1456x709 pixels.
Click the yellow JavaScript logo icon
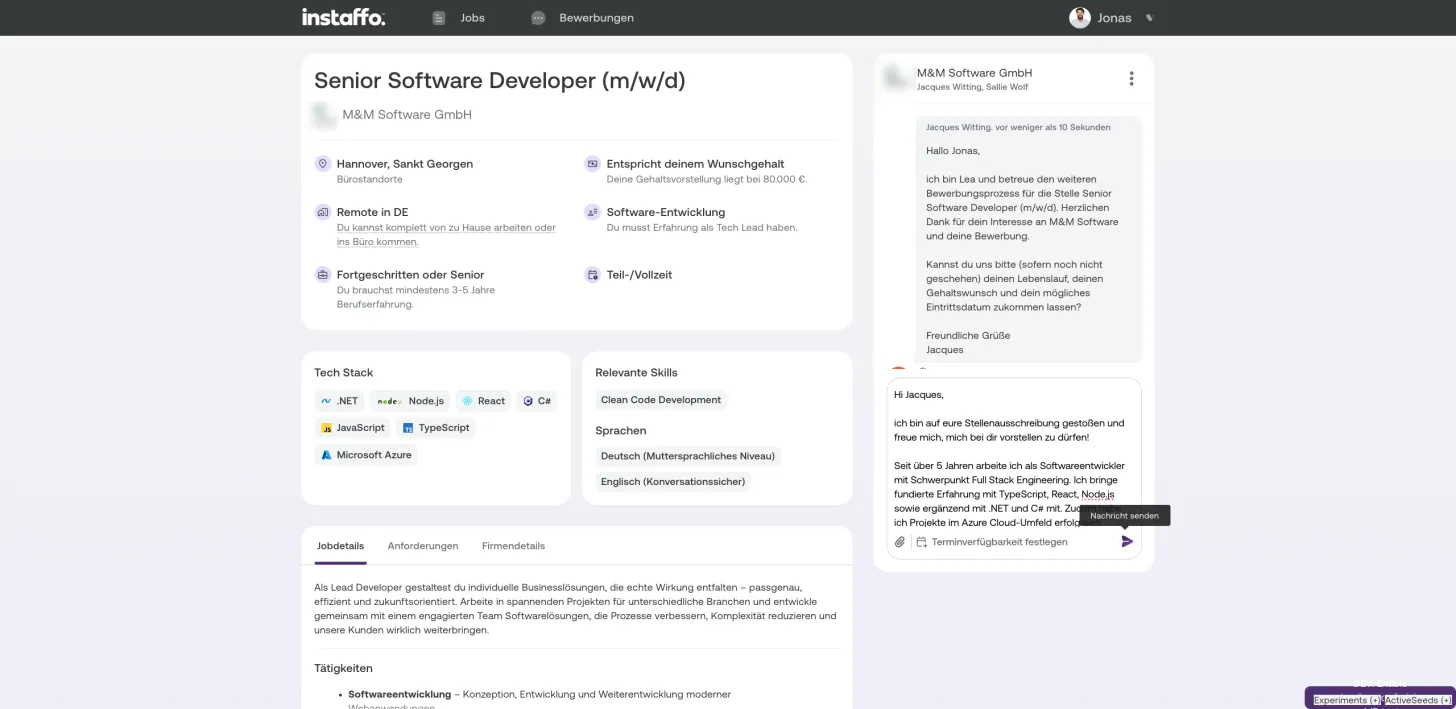pyautogui.click(x=326, y=428)
